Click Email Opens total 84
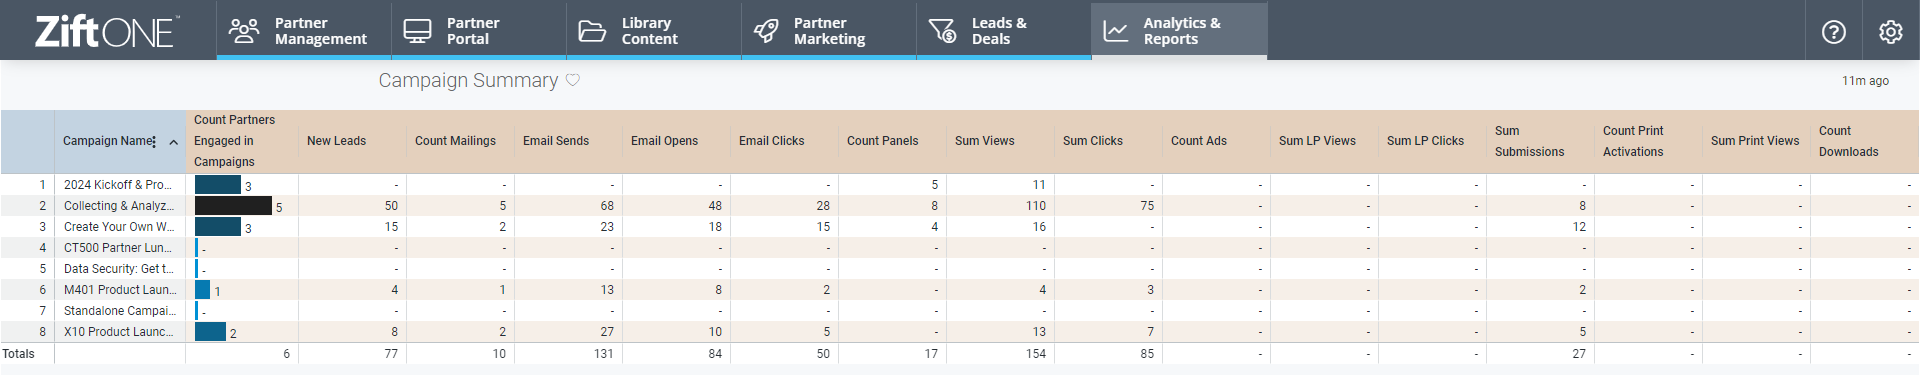Viewport: 1920px width, 375px height. tap(715, 354)
